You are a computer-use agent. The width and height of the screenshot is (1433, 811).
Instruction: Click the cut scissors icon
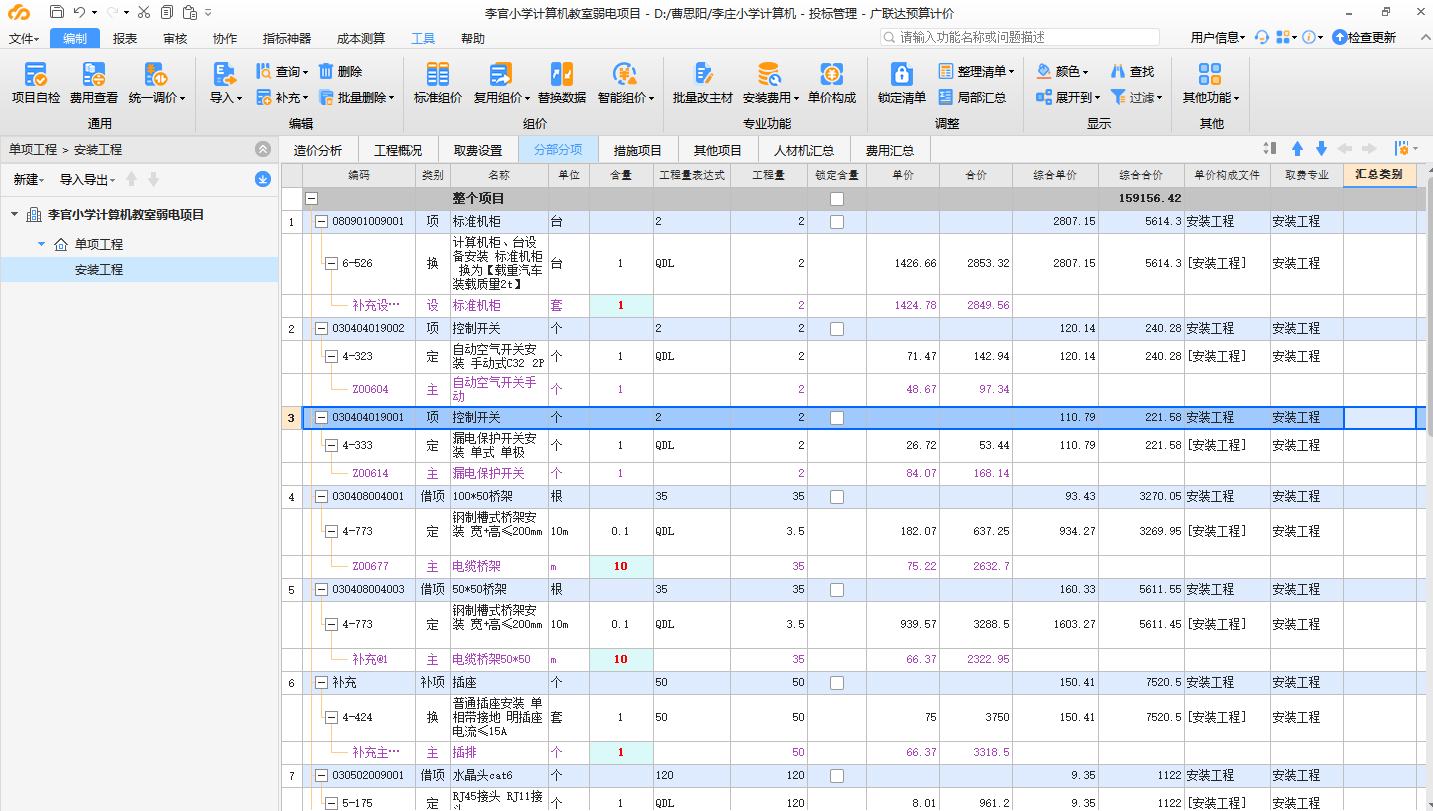(144, 12)
